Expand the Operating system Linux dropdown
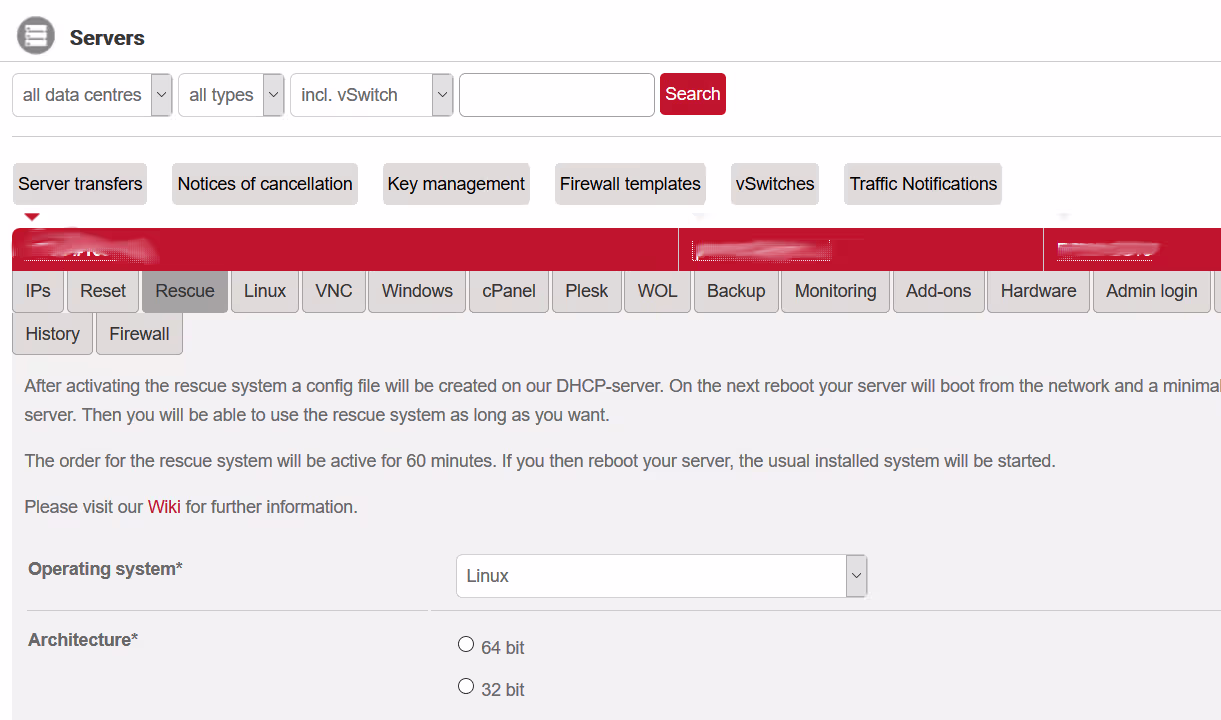This screenshot has height=720, width=1221. tap(661, 576)
